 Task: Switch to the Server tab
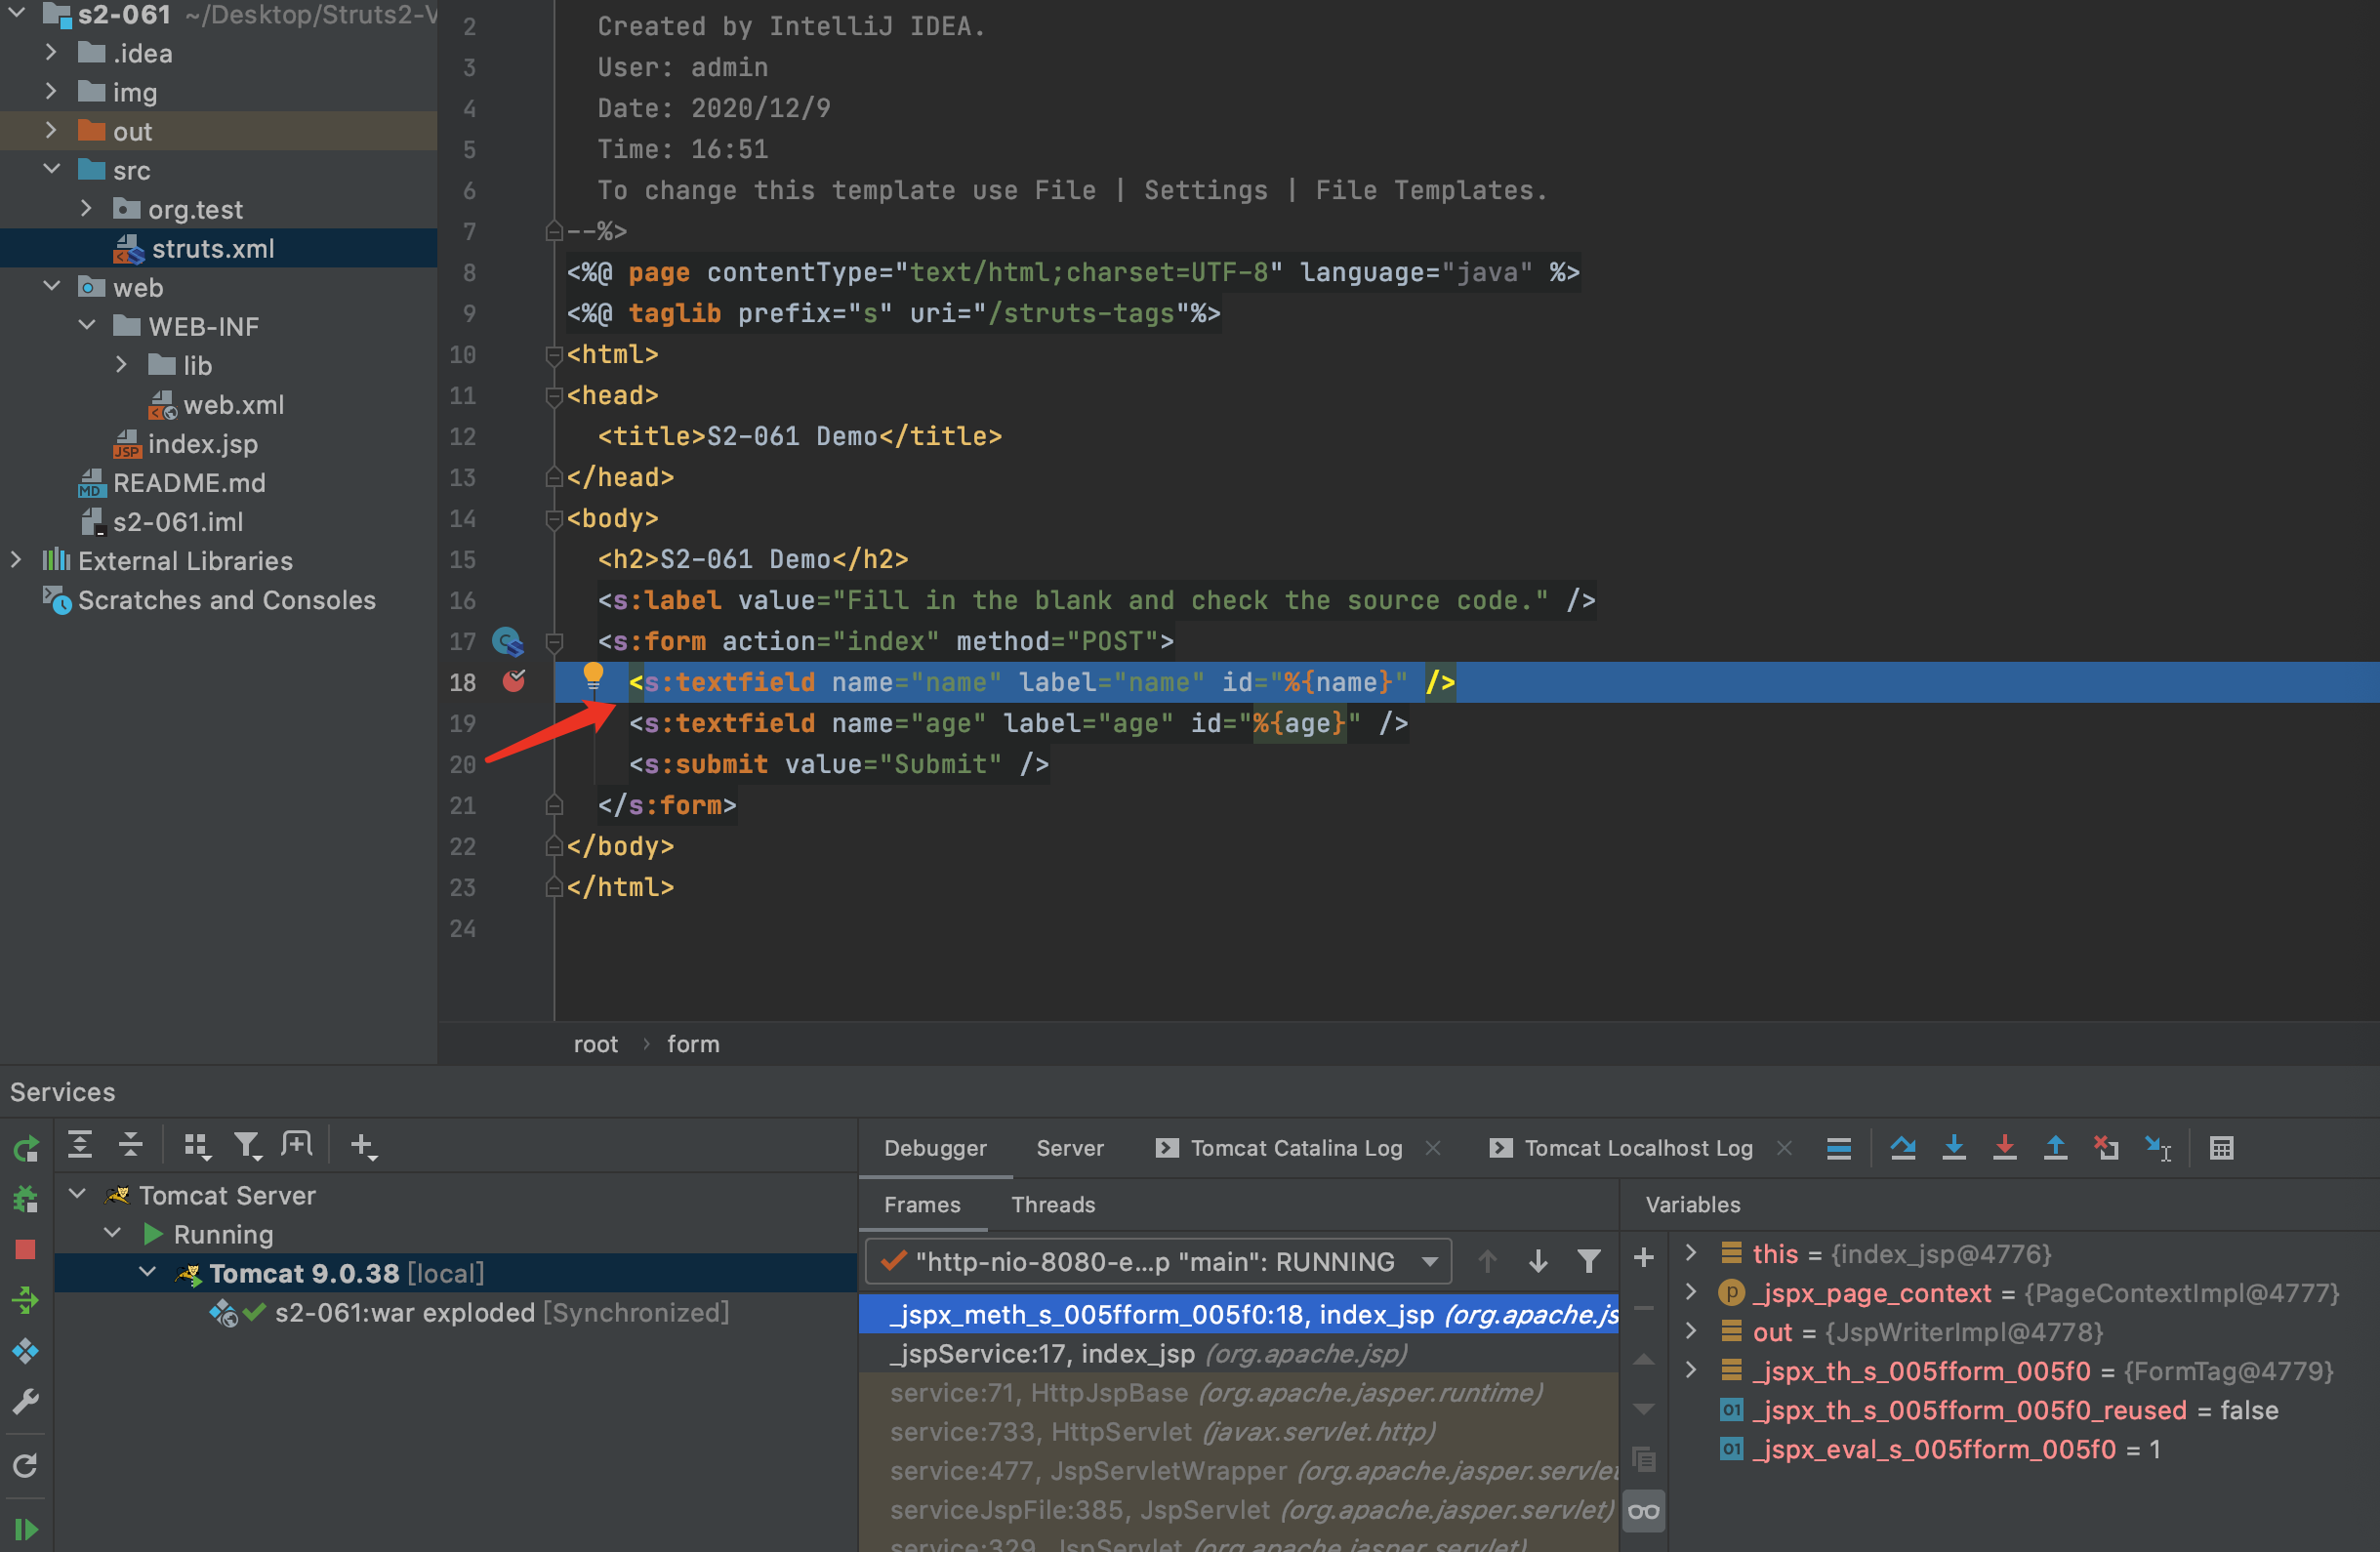(x=1069, y=1148)
